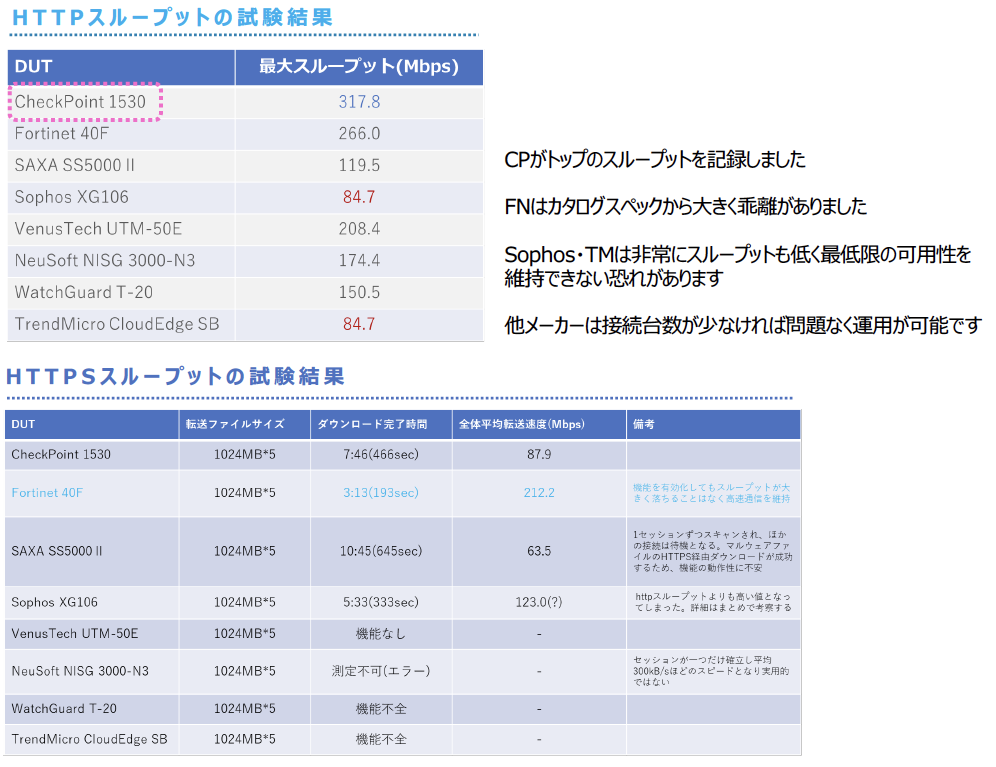
Task: Click the TrendMicro CloudEdge SB row in HTTP table
Action: (117, 324)
